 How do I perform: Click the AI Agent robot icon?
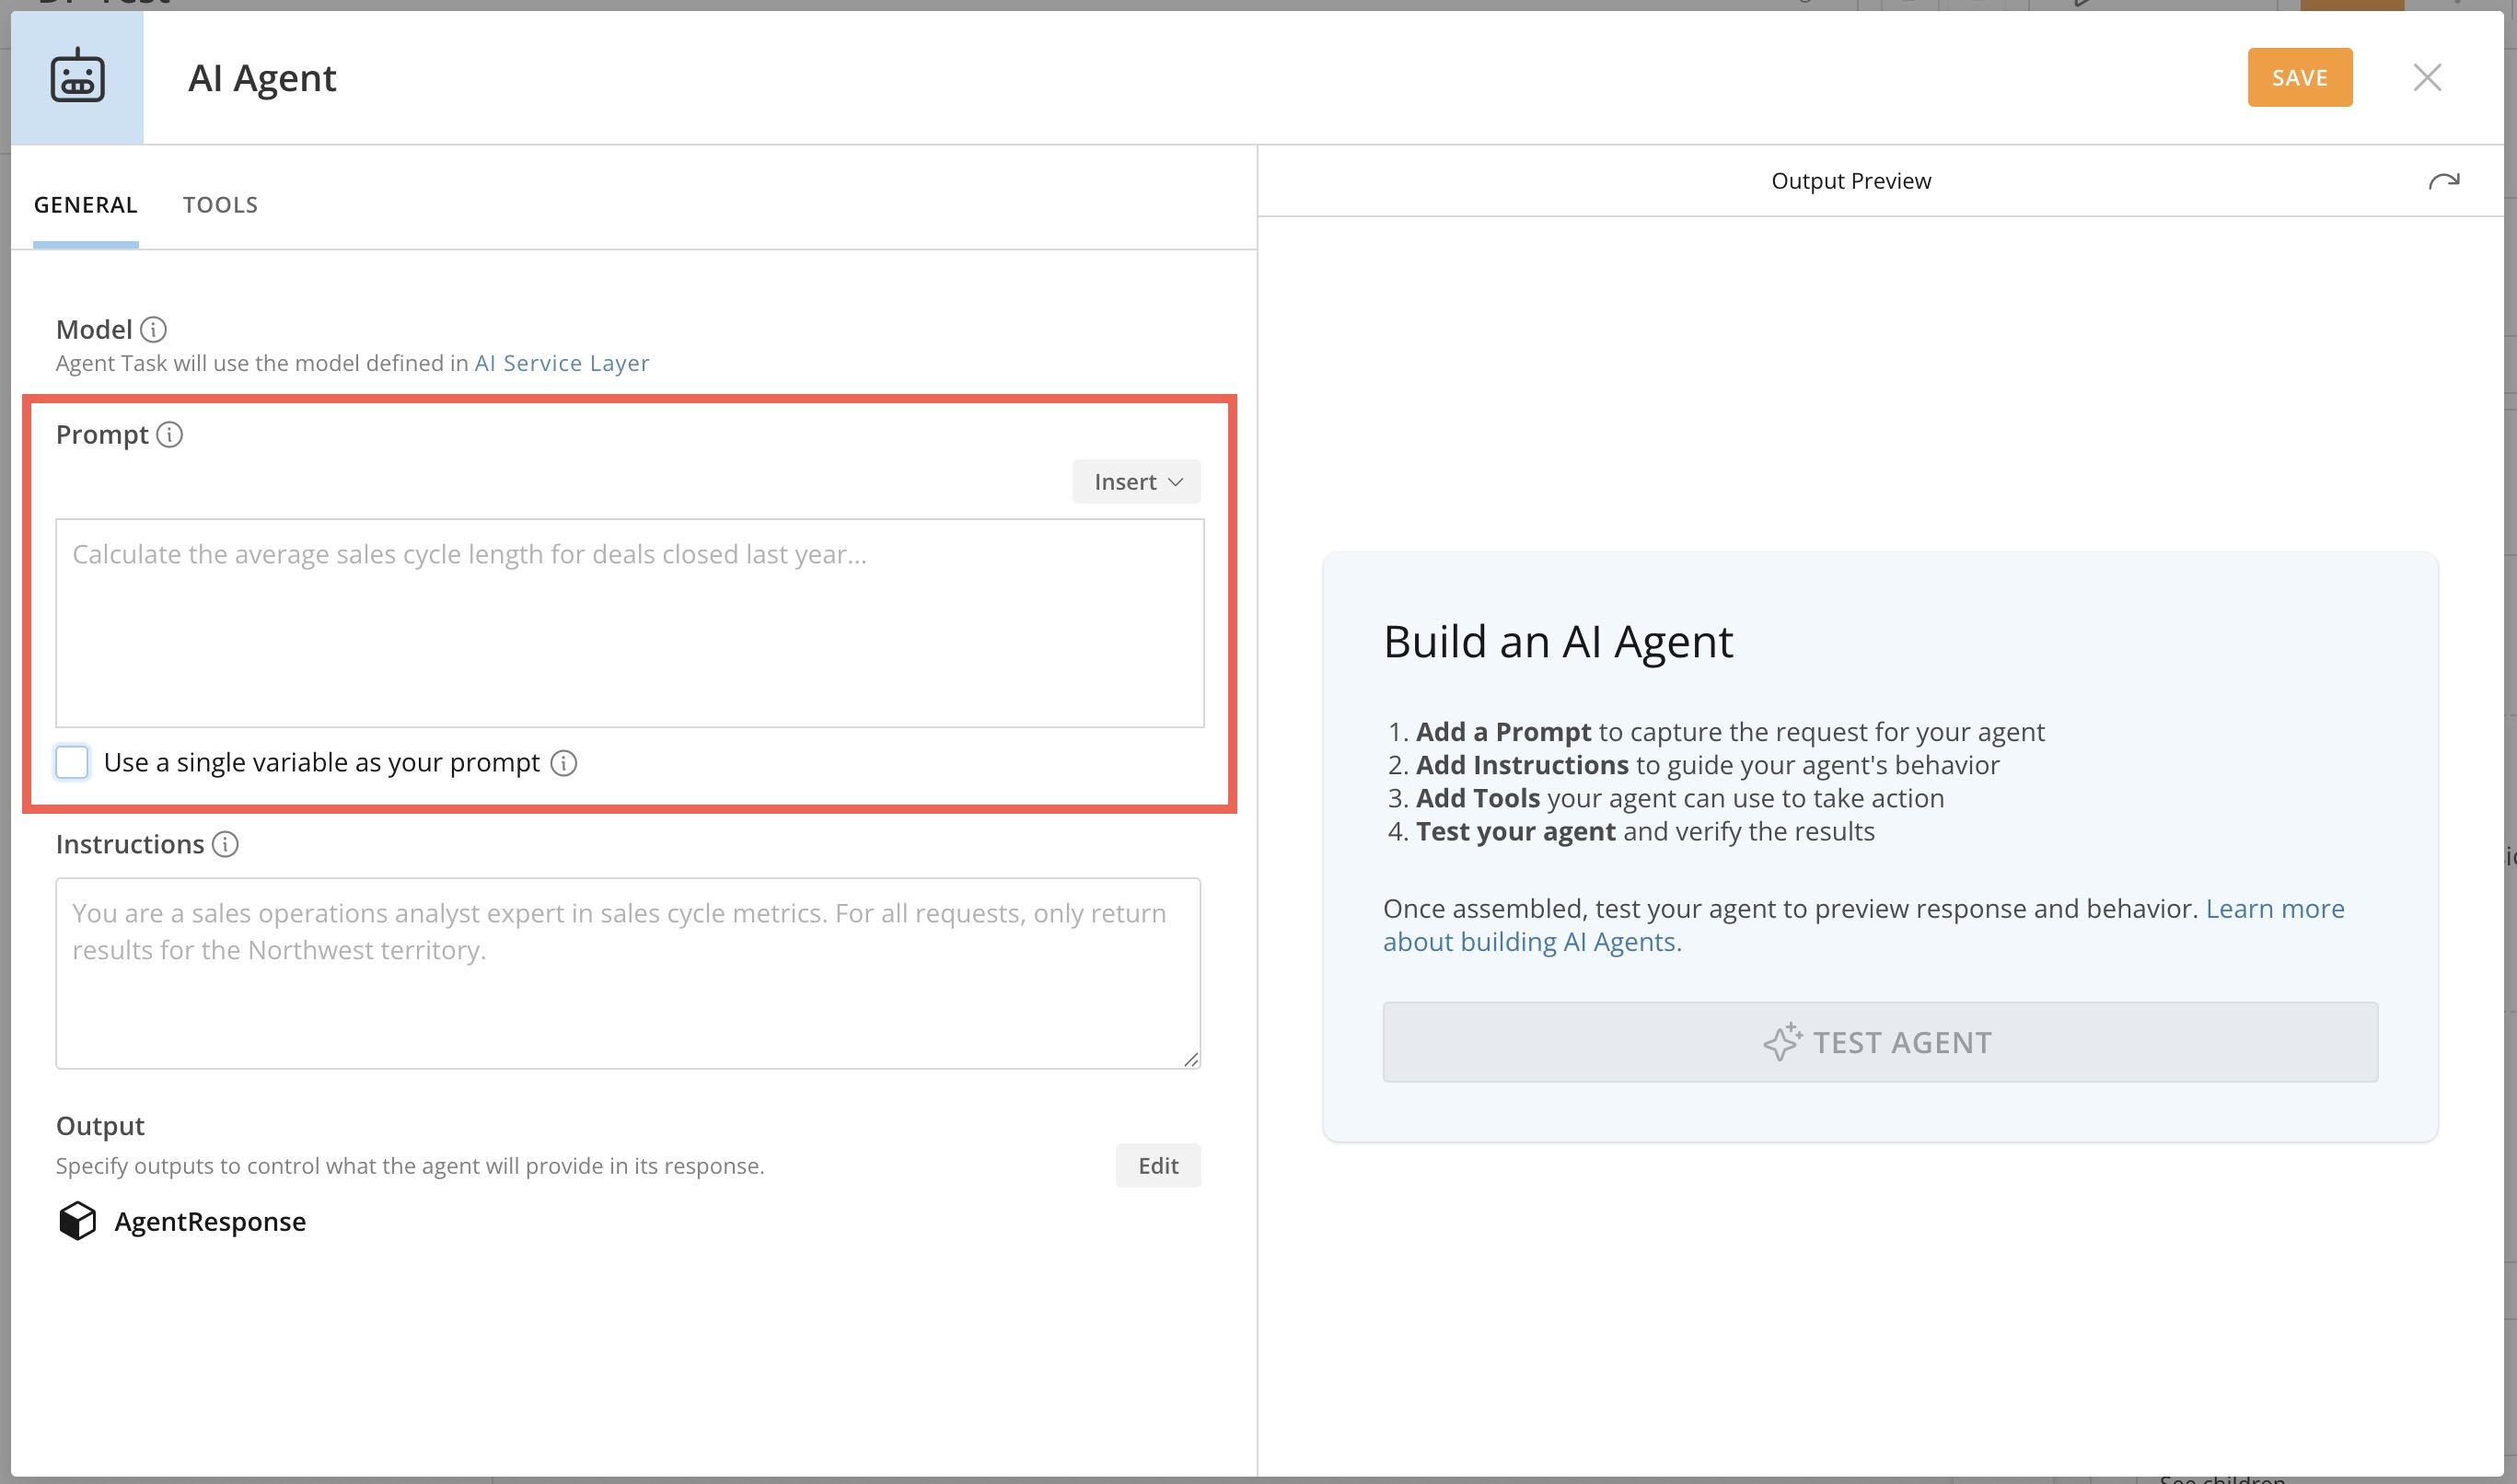(77, 77)
